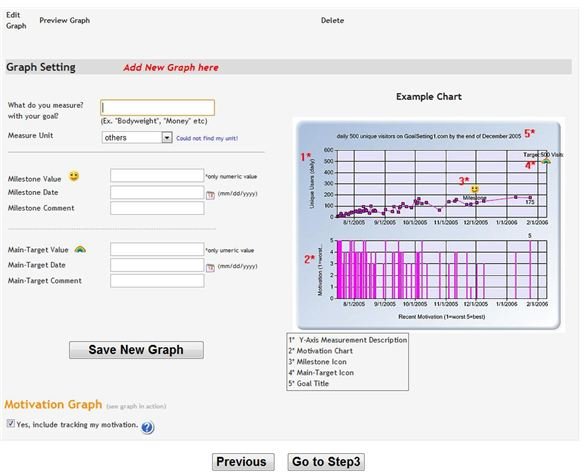Open the calendar picker for Milestone Date
The image size is (584, 472).
(210, 195)
